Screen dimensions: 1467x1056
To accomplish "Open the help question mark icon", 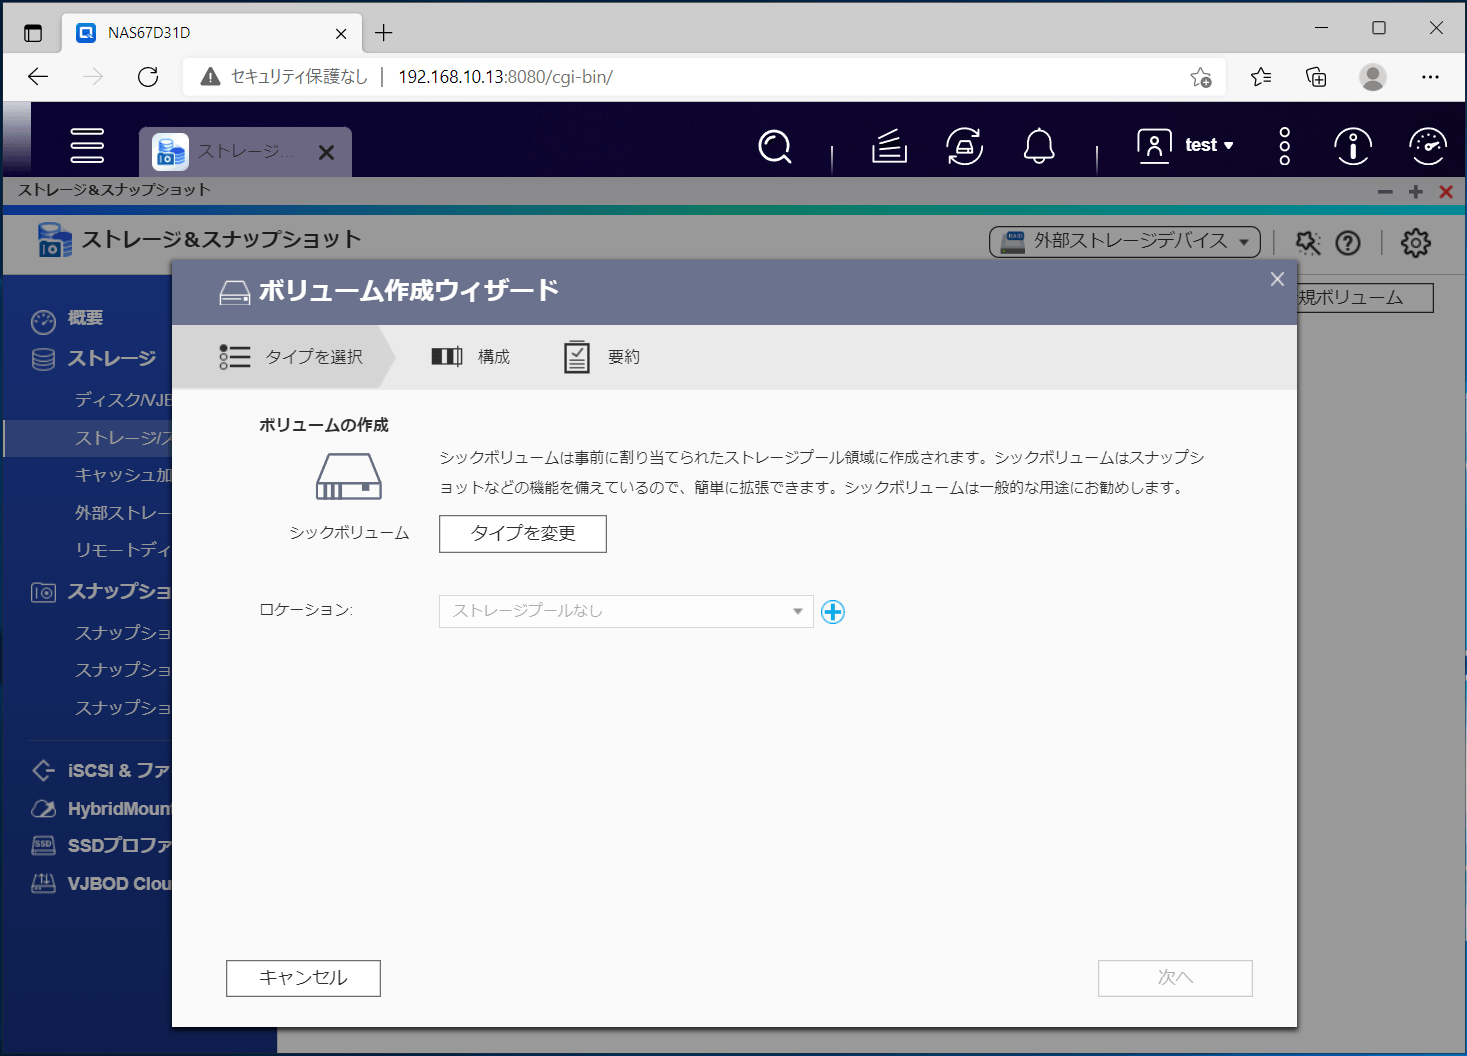I will click(1348, 243).
